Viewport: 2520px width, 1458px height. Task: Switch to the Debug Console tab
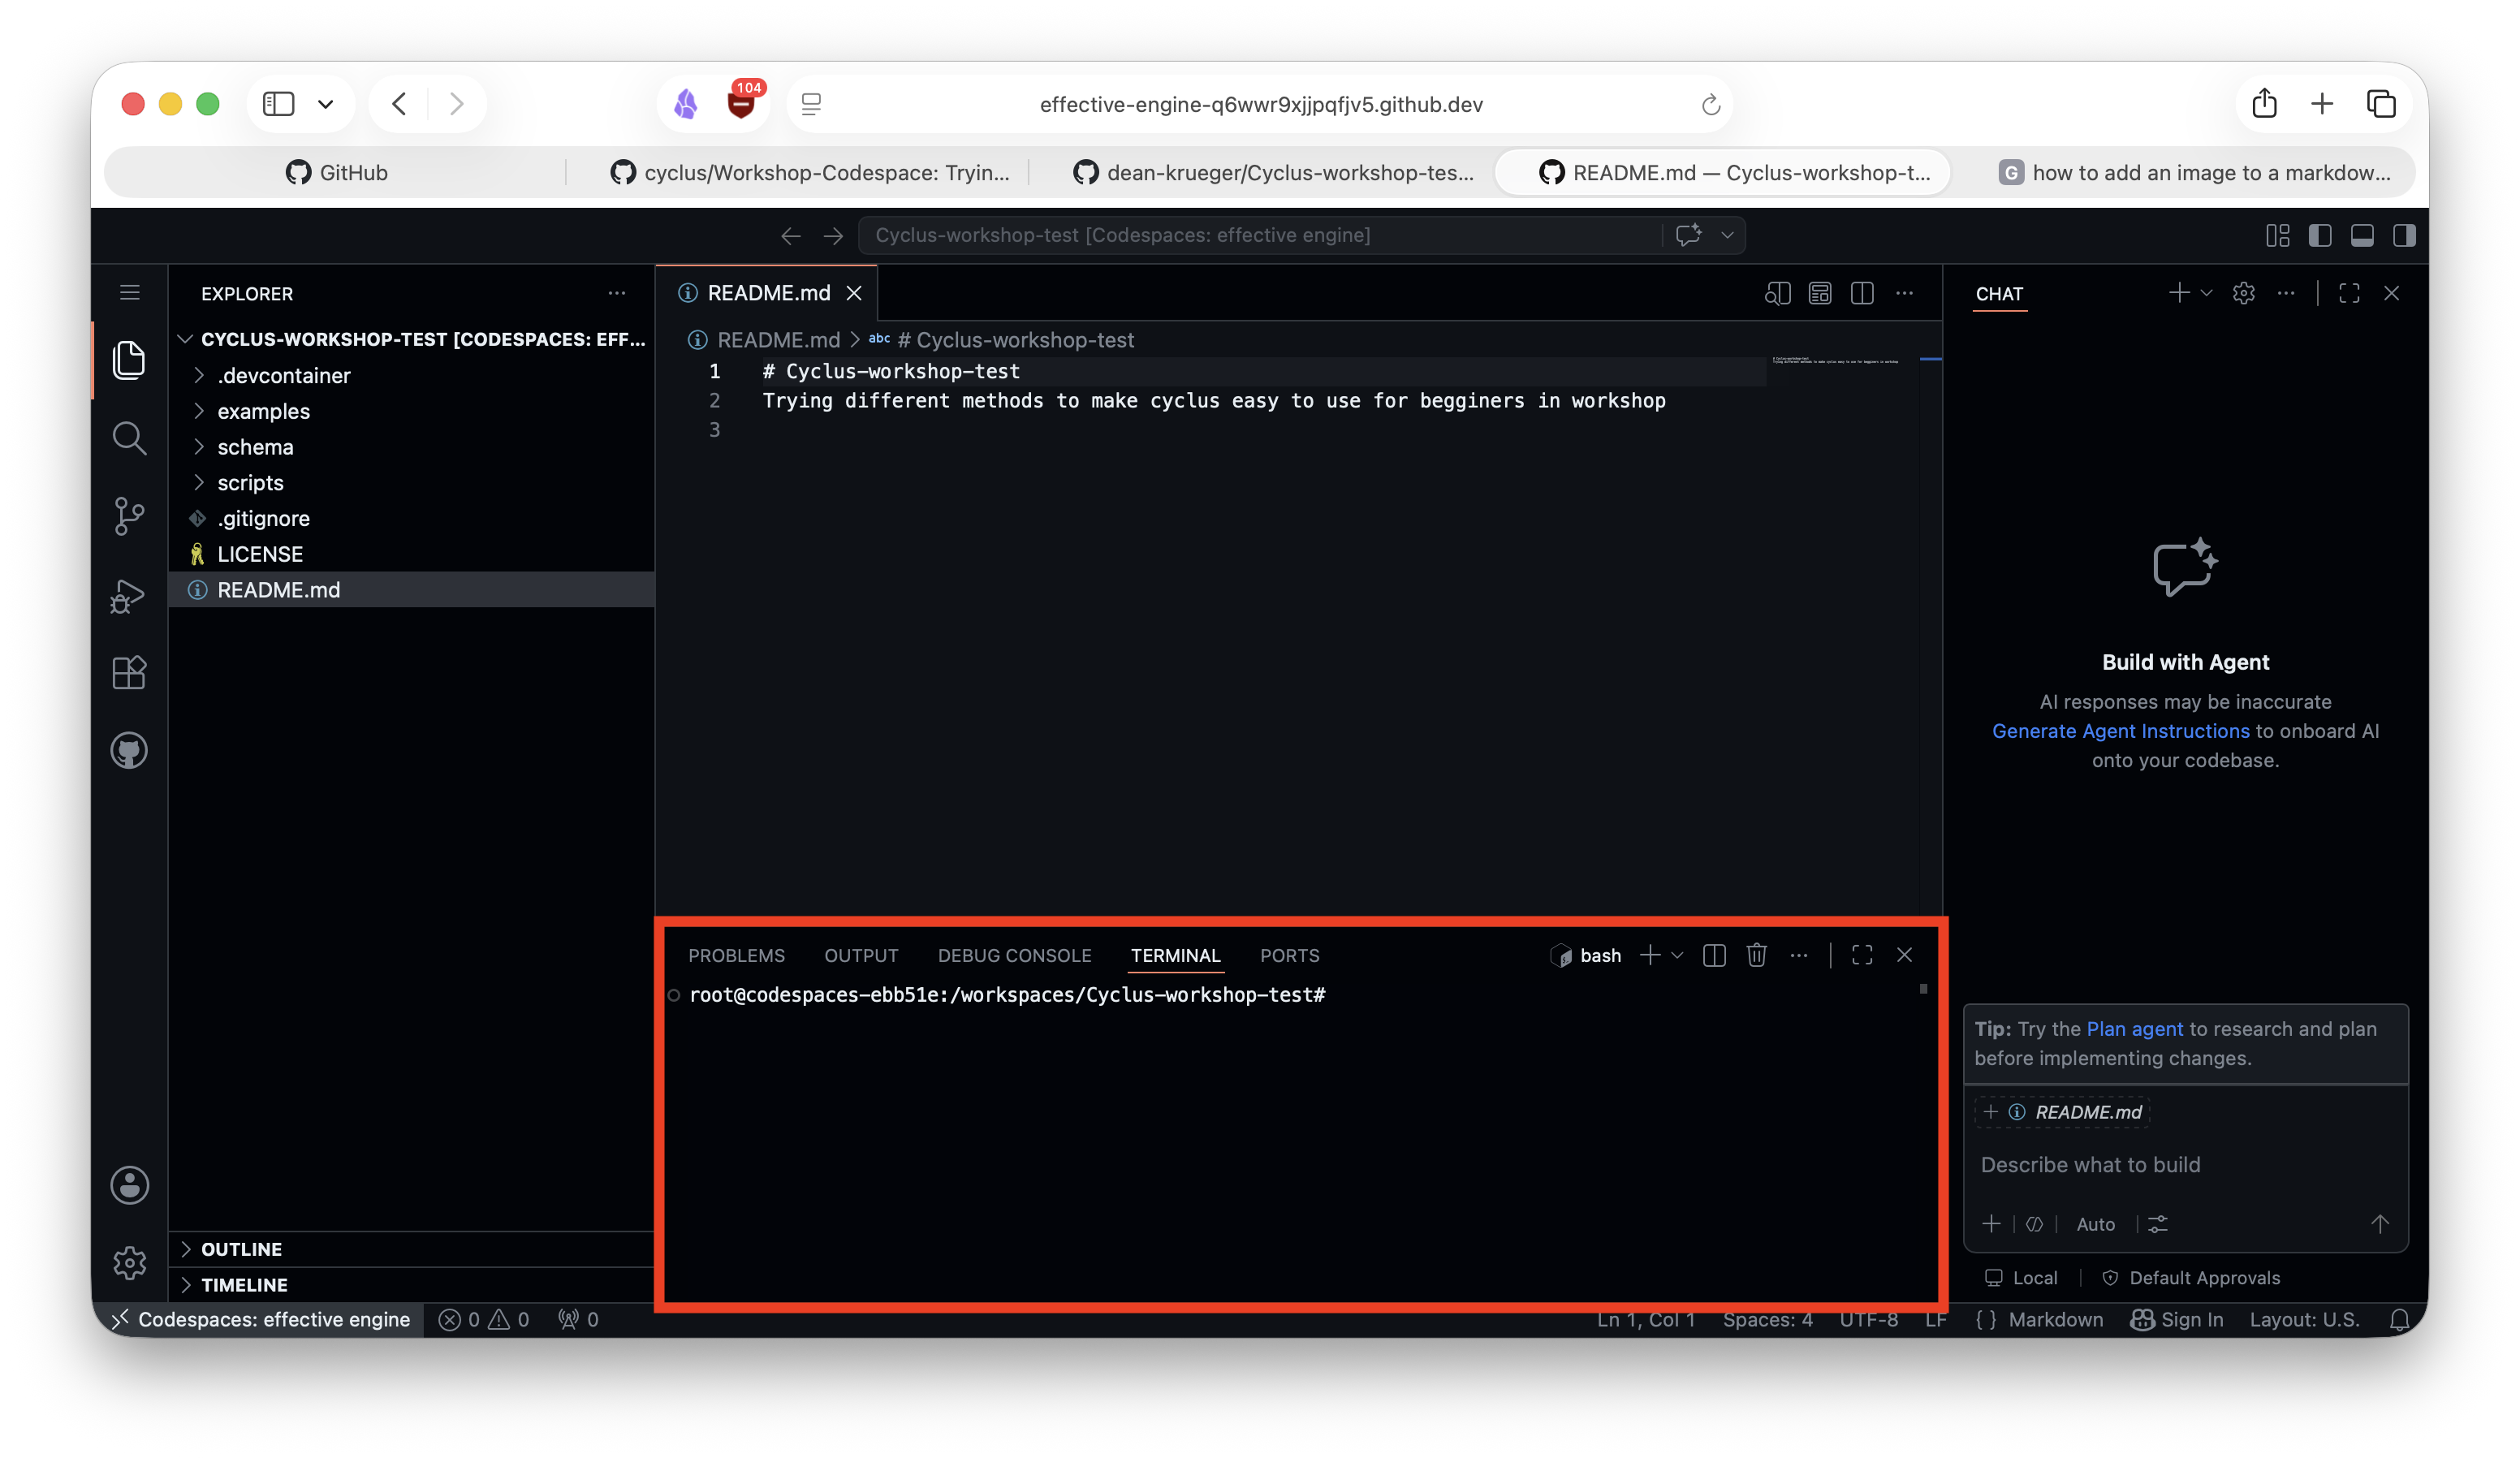tap(1014, 955)
